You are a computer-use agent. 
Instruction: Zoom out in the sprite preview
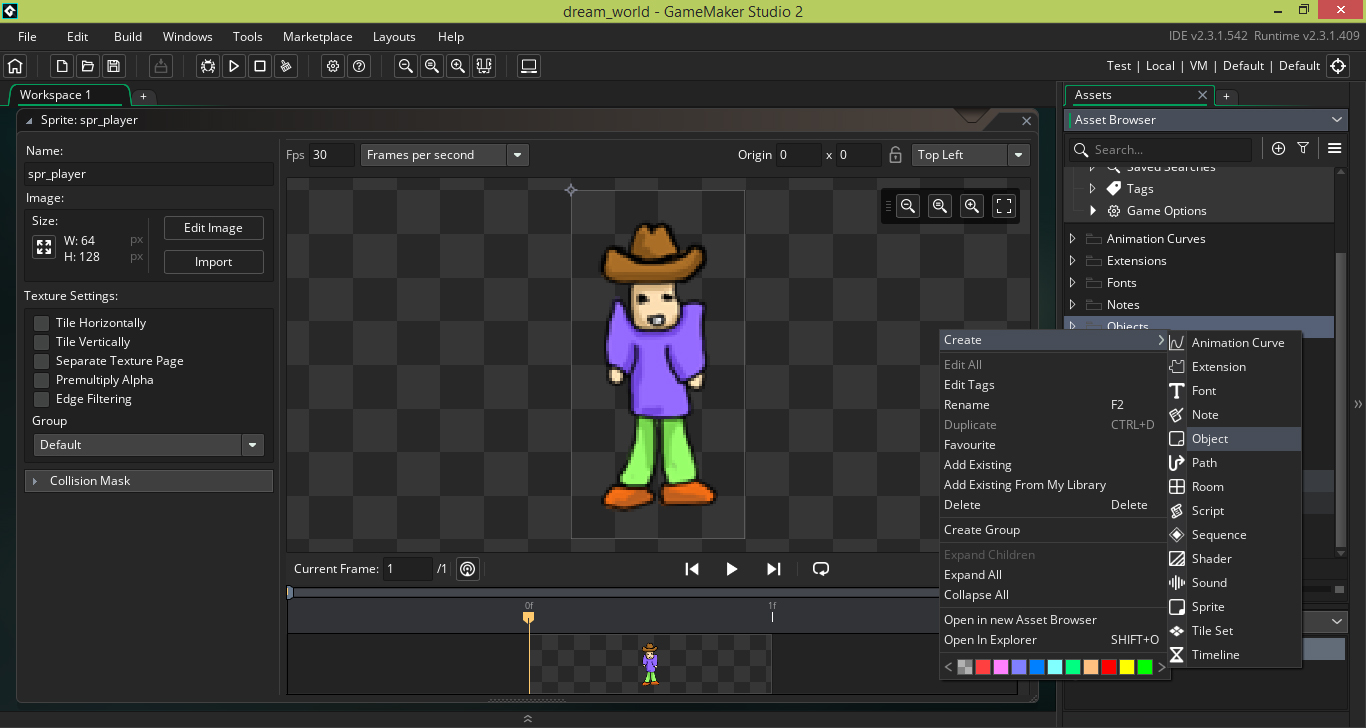pyautogui.click(x=908, y=206)
